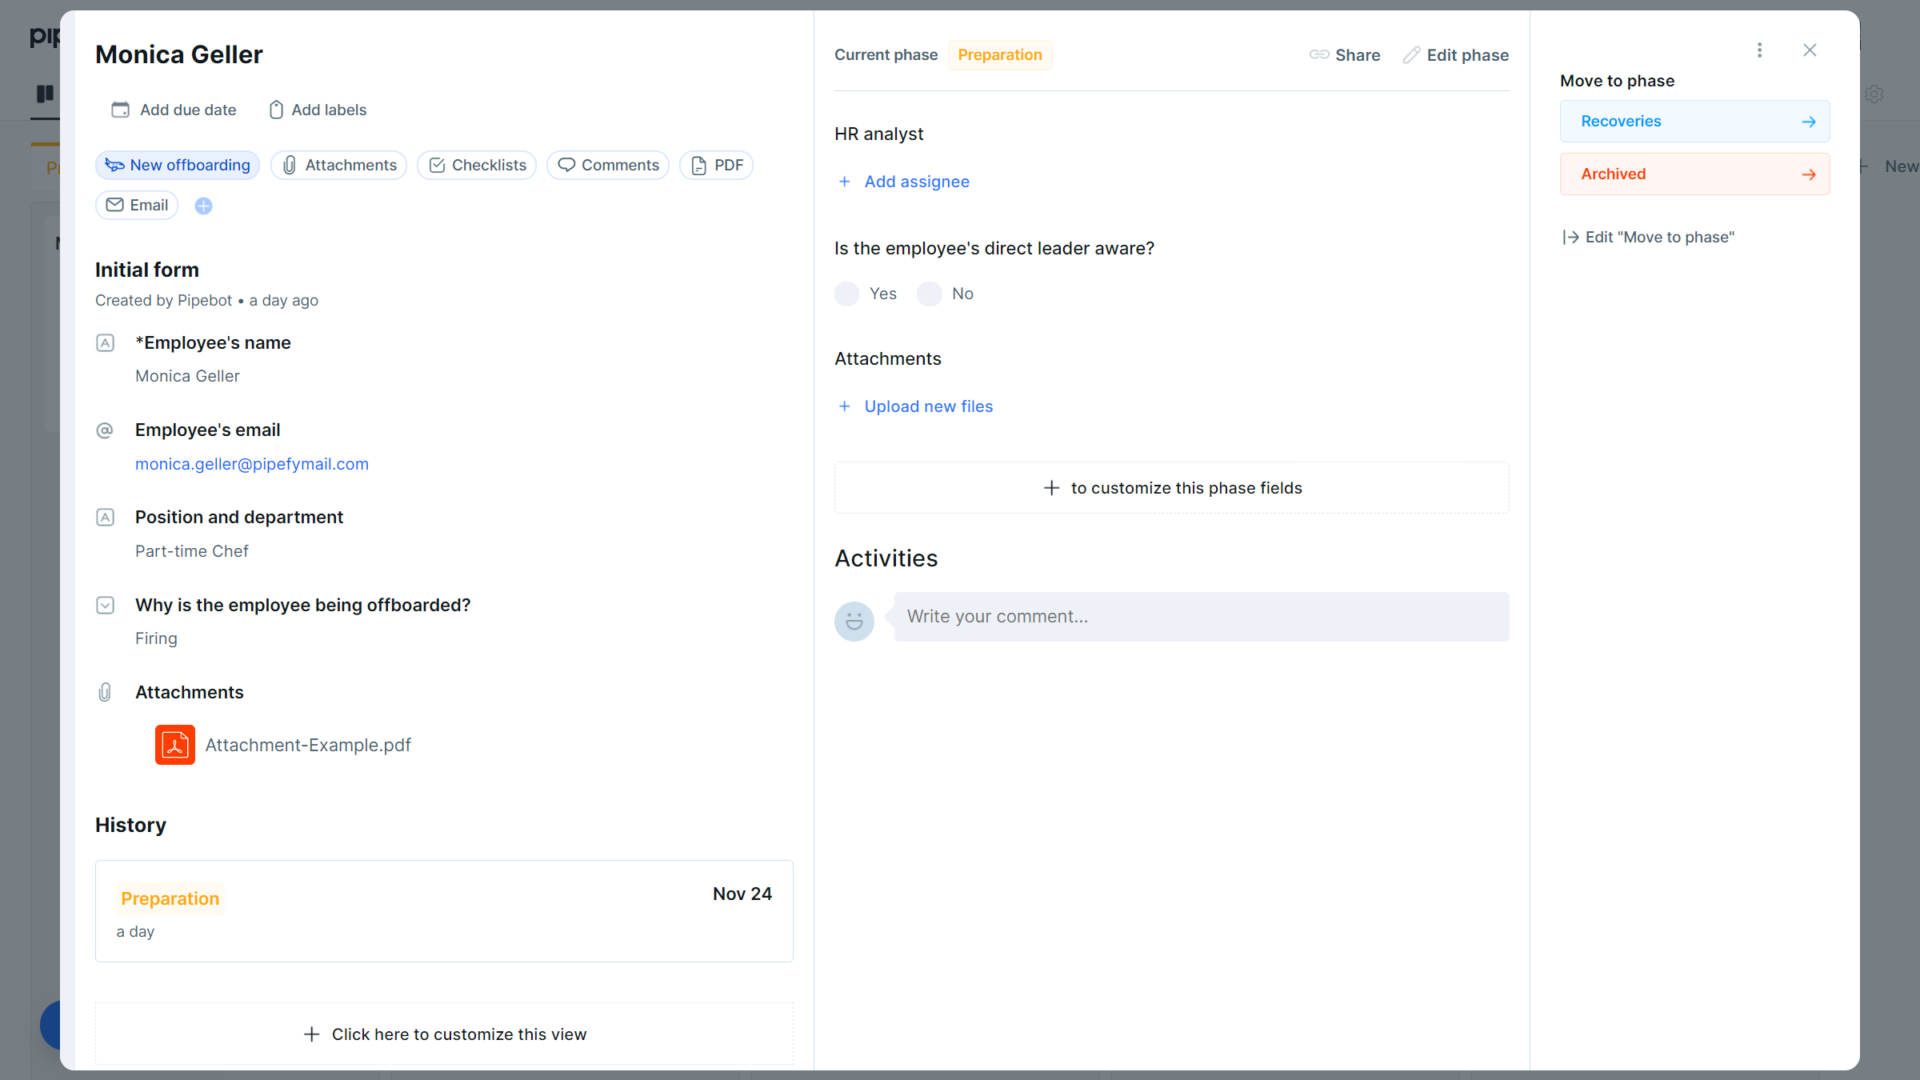Screen dimensions: 1920x1080
Task: Open the Checklists panel icon
Action: click(436, 165)
